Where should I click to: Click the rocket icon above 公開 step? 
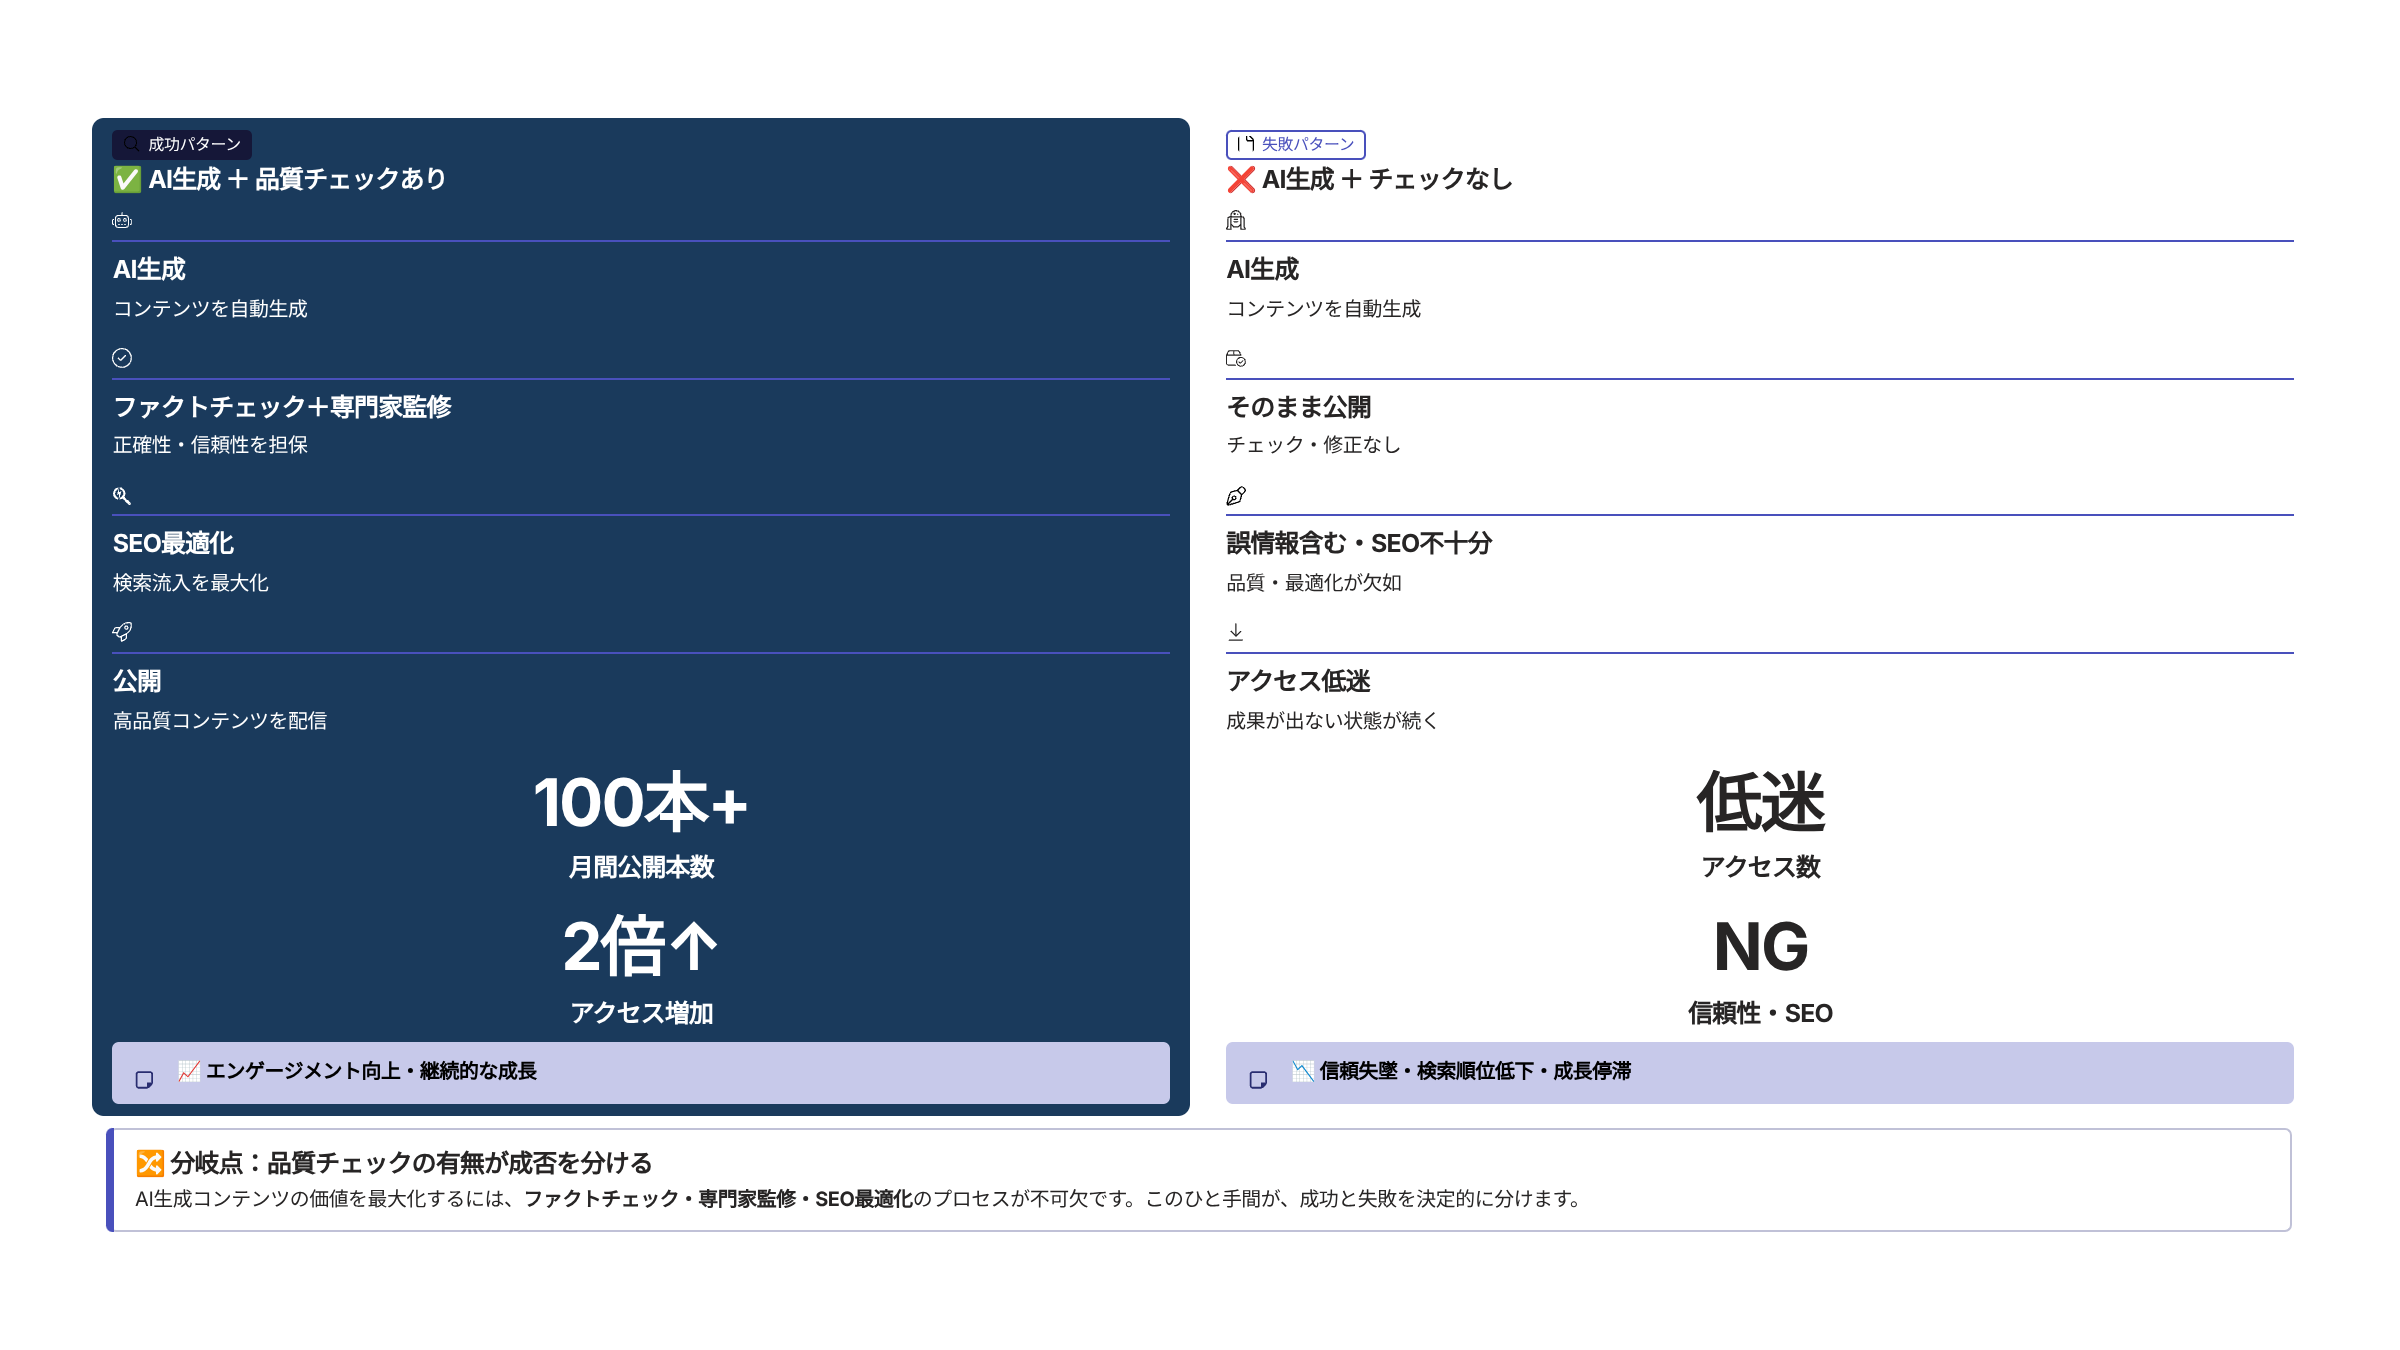[x=122, y=631]
